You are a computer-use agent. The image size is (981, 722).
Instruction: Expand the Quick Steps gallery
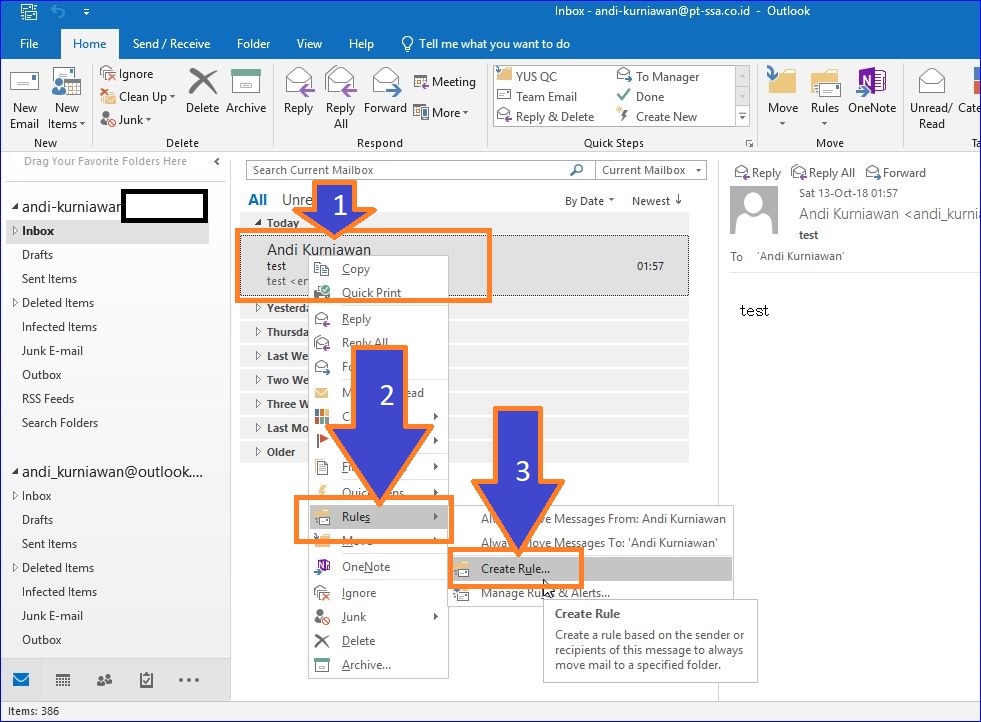[742, 116]
